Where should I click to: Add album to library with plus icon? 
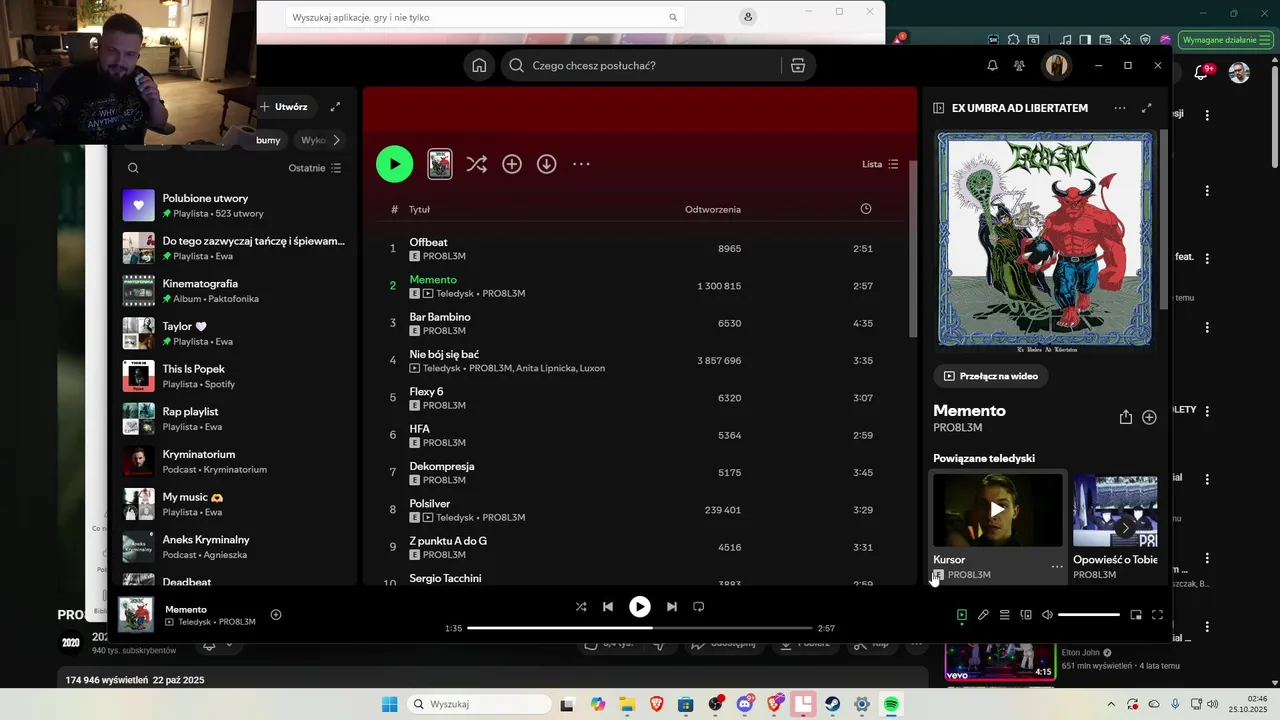(512, 164)
